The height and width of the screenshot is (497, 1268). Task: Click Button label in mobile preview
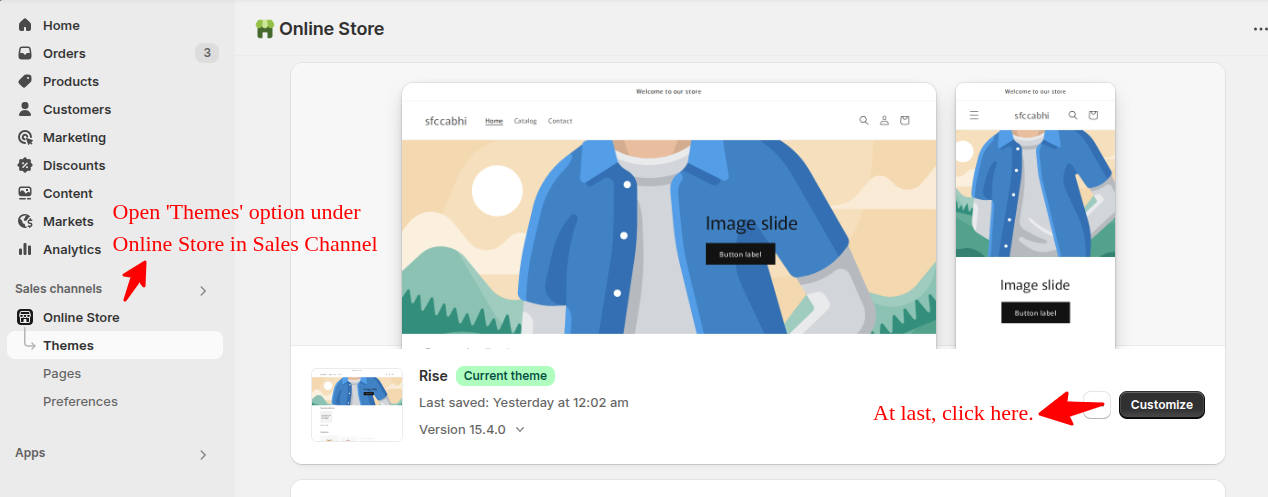(x=1035, y=313)
